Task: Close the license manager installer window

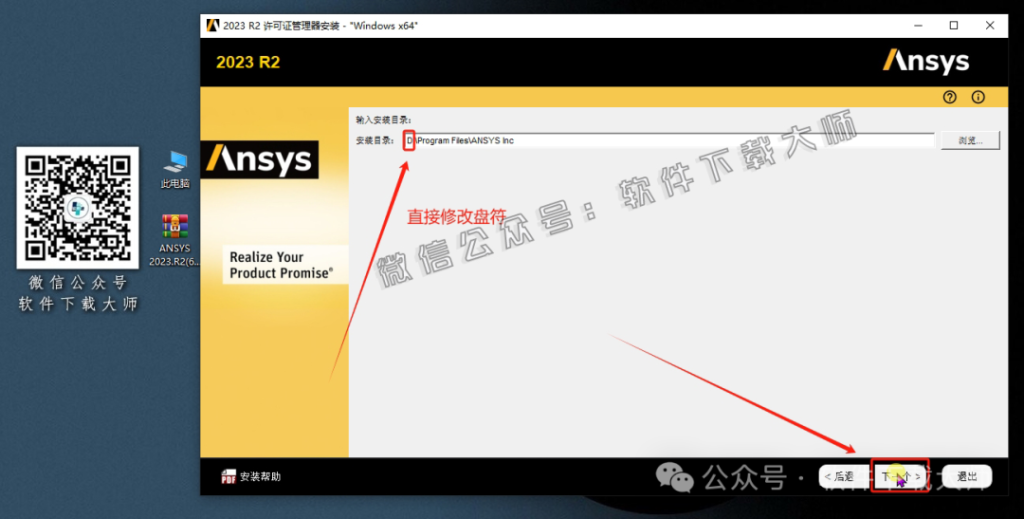Action: [x=989, y=25]
